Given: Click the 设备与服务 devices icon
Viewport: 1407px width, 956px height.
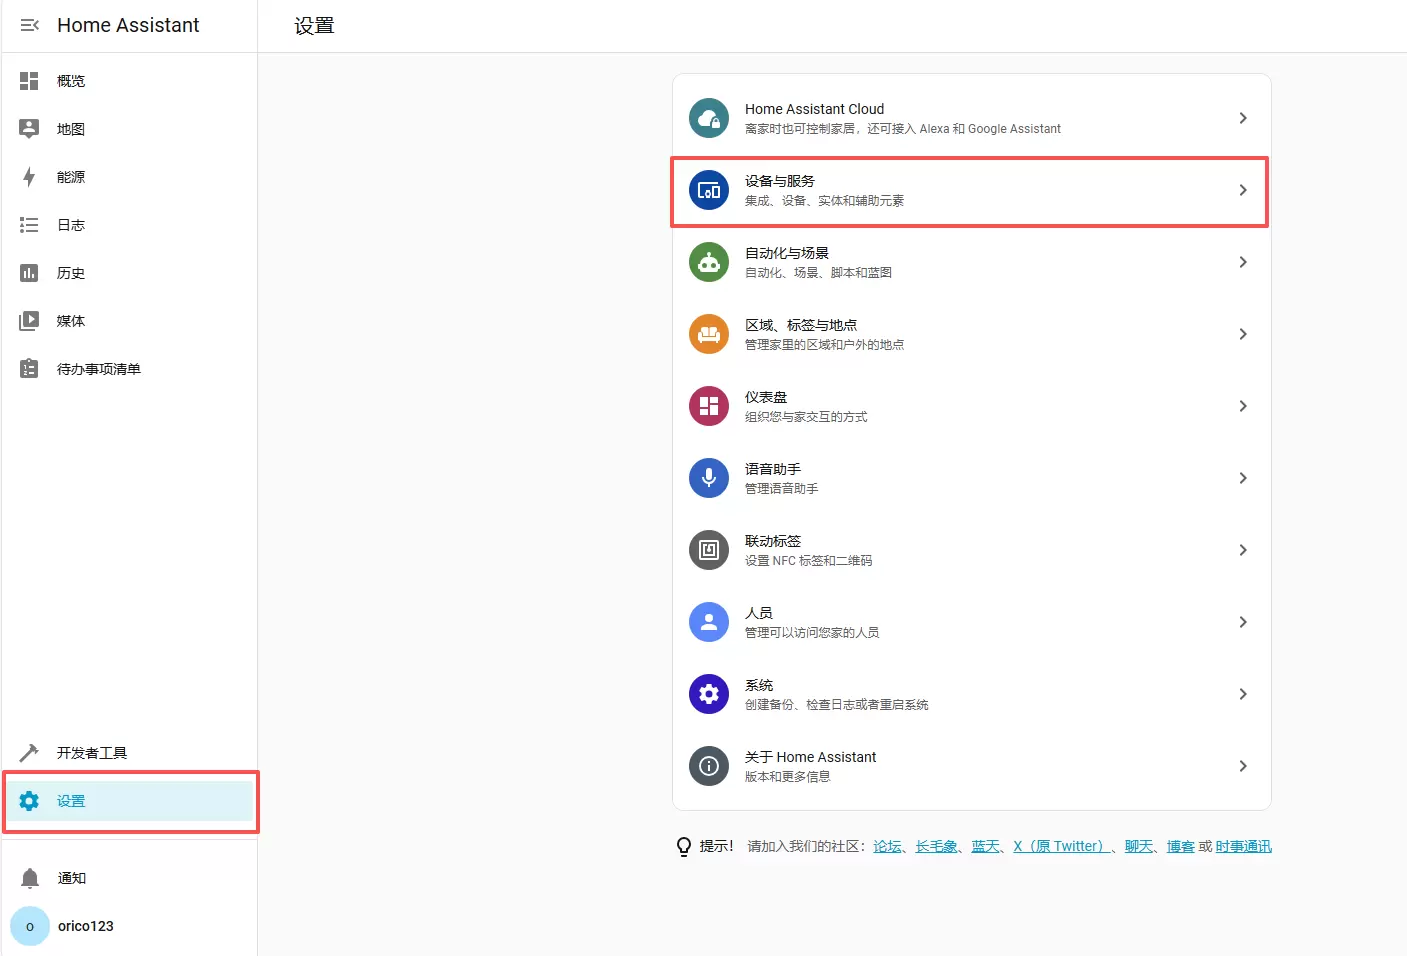Looking at the screenshot, I should [x=709, y=190].
